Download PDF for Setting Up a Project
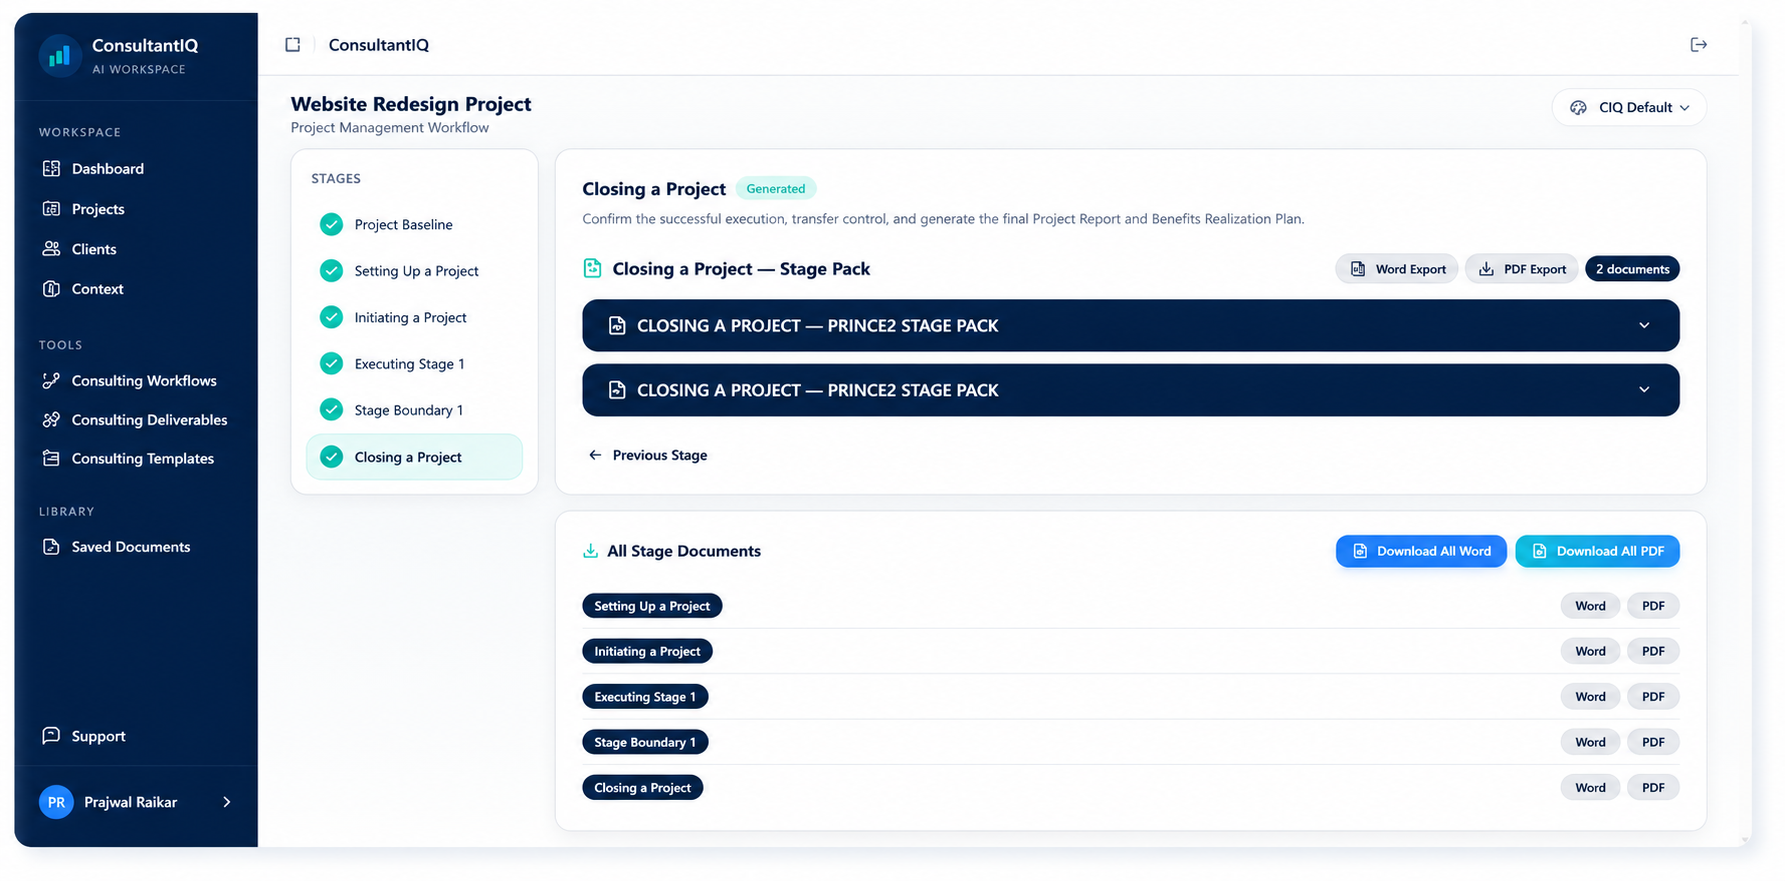The image size is (1785, 881). (1653, 606)
